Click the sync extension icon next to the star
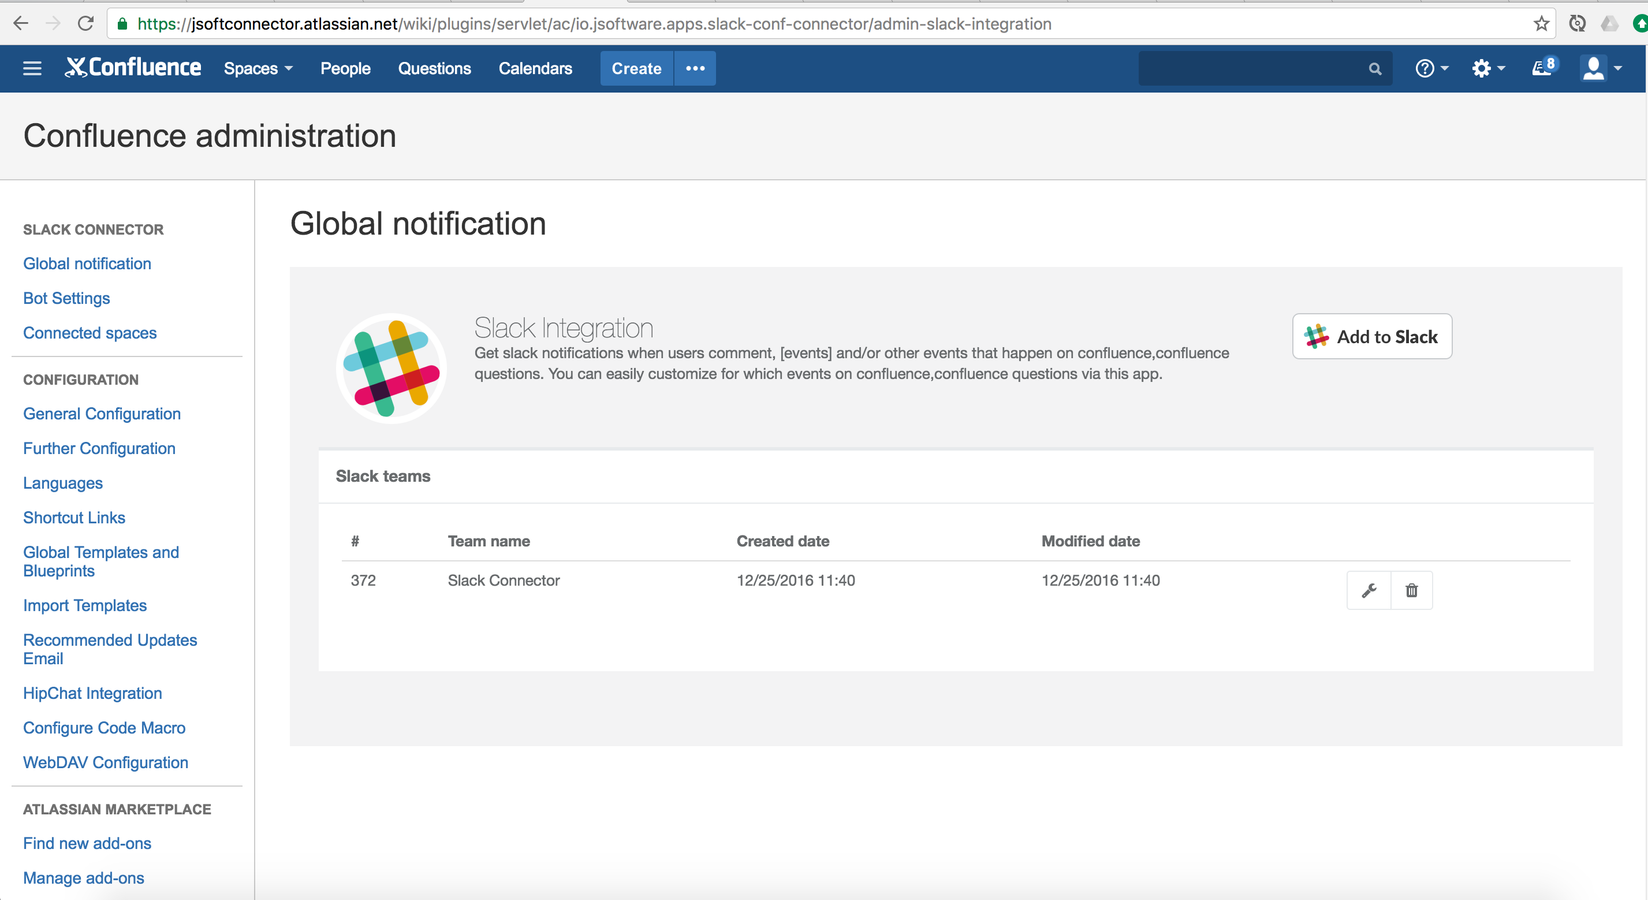 (x=1577, y=23)
